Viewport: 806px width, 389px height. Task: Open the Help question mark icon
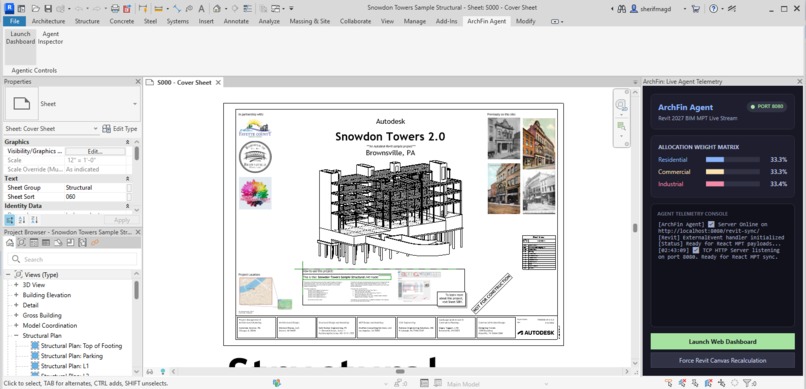pyautogui.click(x=713, y=9)
